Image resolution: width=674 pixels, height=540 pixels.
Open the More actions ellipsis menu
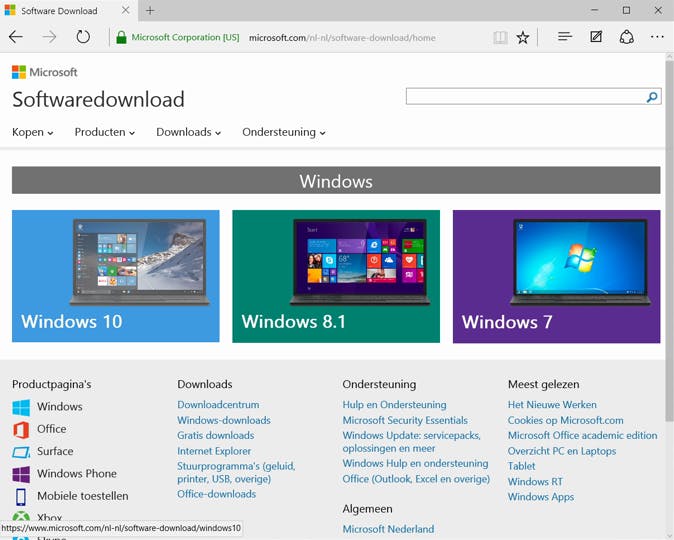(657, 37)
